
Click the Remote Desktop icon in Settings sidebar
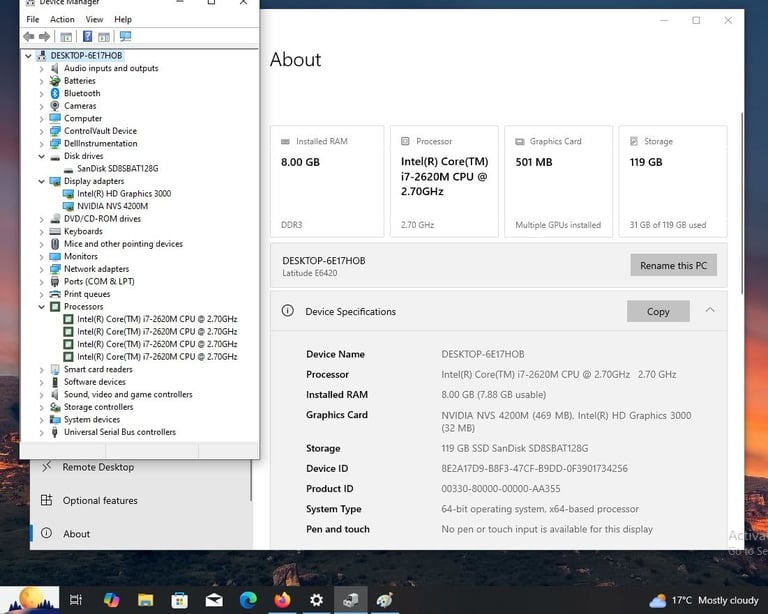click(47, 467)
